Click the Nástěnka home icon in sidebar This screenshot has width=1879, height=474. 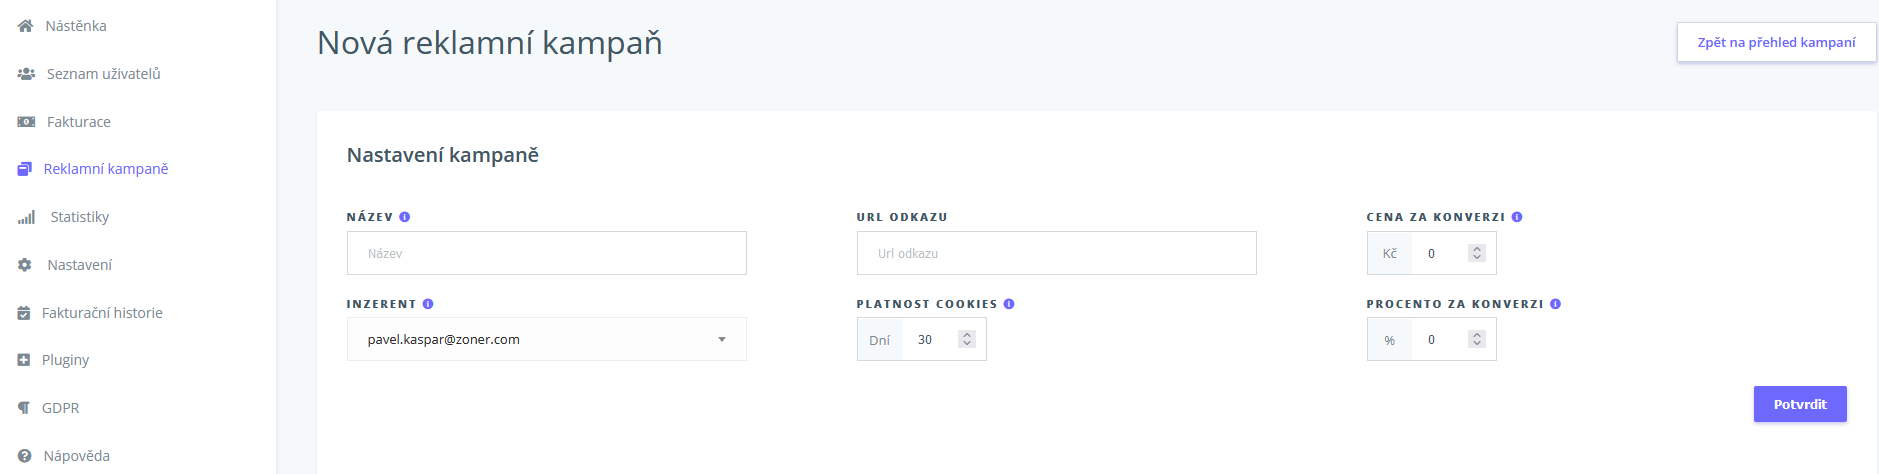pyautogui.click(x=26, y=26)
